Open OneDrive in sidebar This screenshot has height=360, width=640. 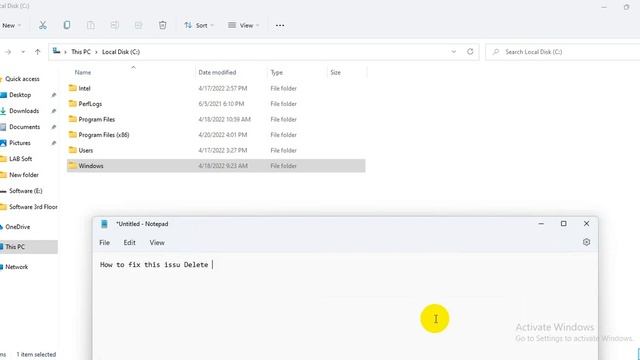[x=18, y=227]
